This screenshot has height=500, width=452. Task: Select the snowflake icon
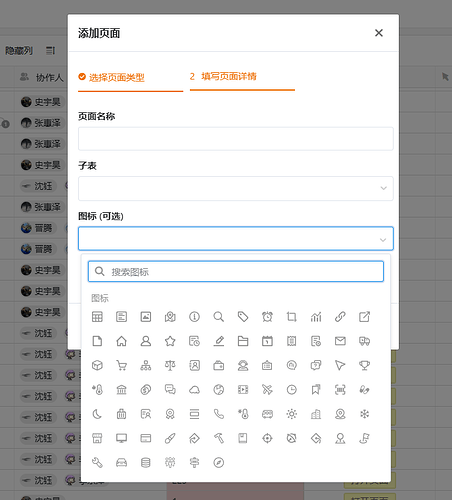click(x=364, y=414)
